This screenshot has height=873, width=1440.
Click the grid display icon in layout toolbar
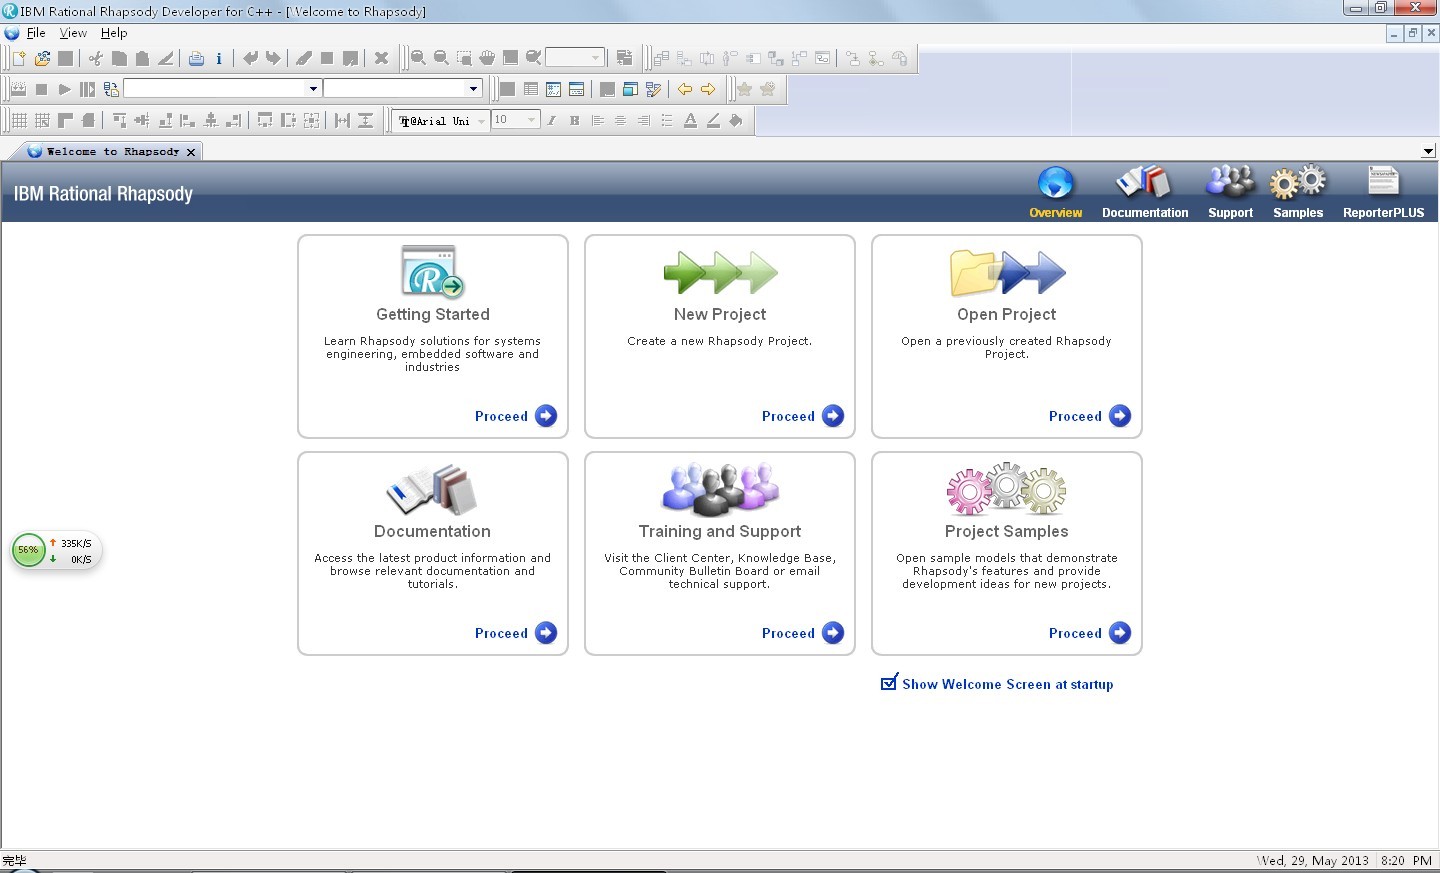(19, 120)
